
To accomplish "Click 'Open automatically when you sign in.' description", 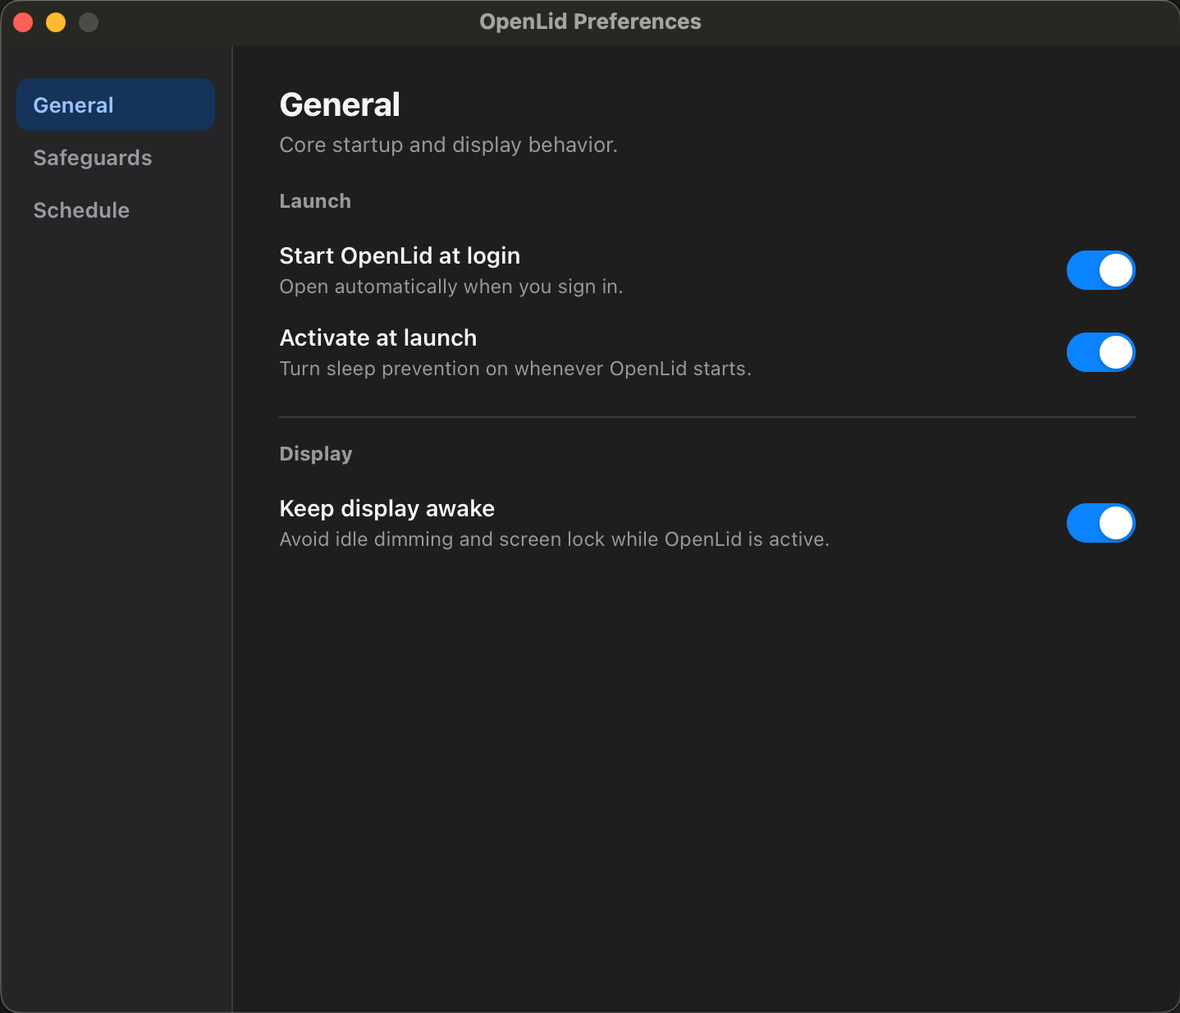I will 451,287.
